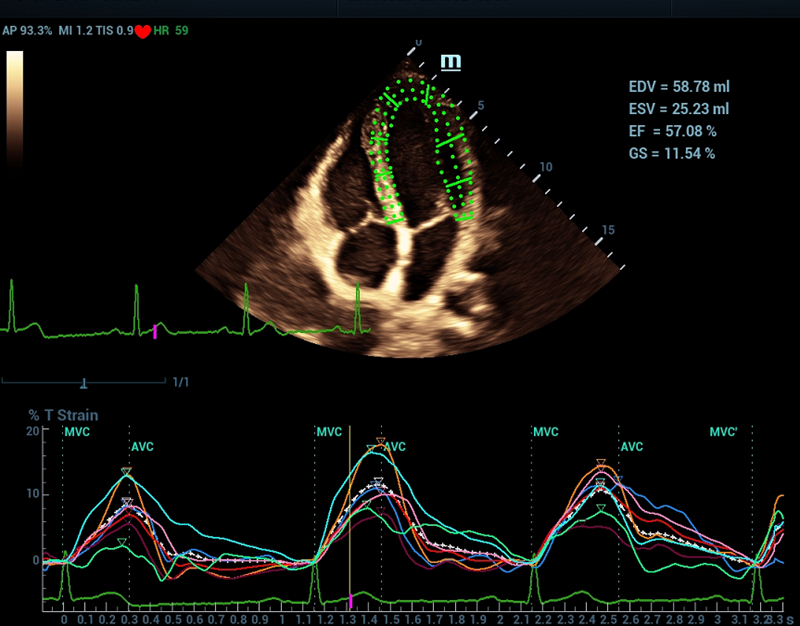Click the red heart heart-rate icon
This screenshot has width=800, height=626.
(x=142, y=32)
